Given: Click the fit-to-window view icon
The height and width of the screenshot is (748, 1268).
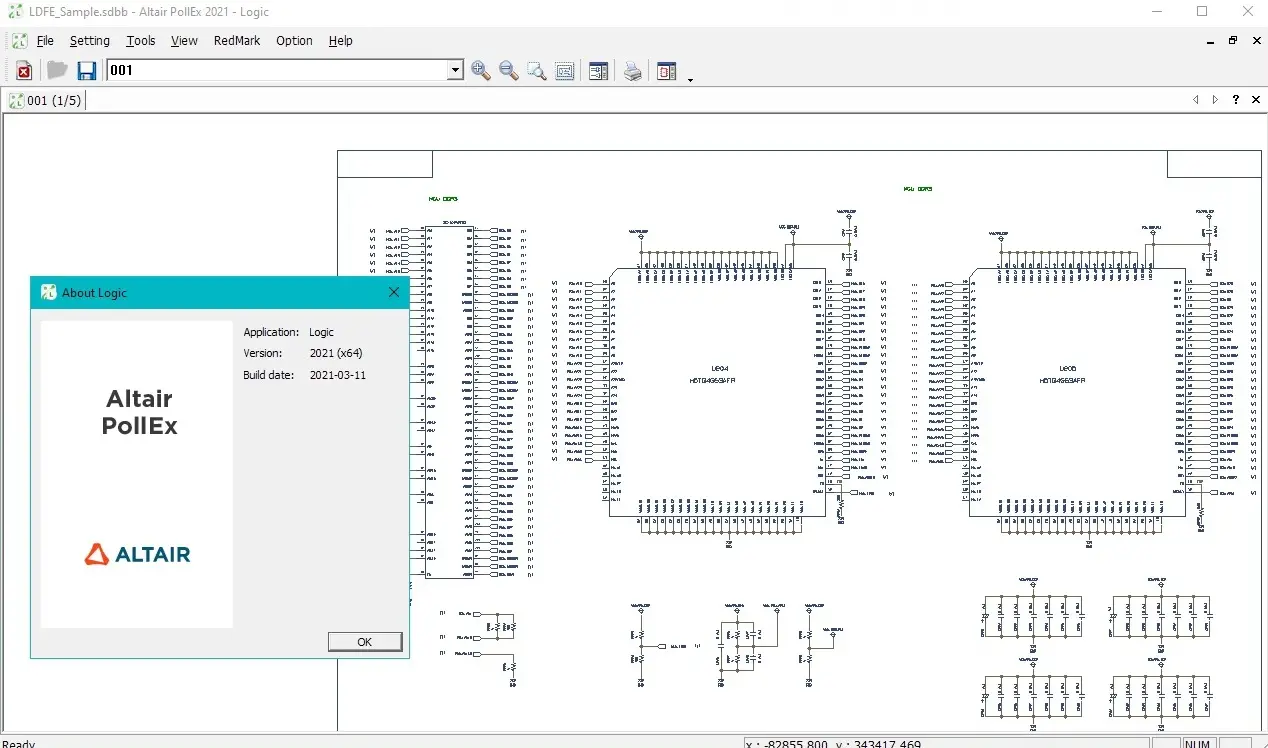Looking at the screenshot, I should click(x=565, y=71).
